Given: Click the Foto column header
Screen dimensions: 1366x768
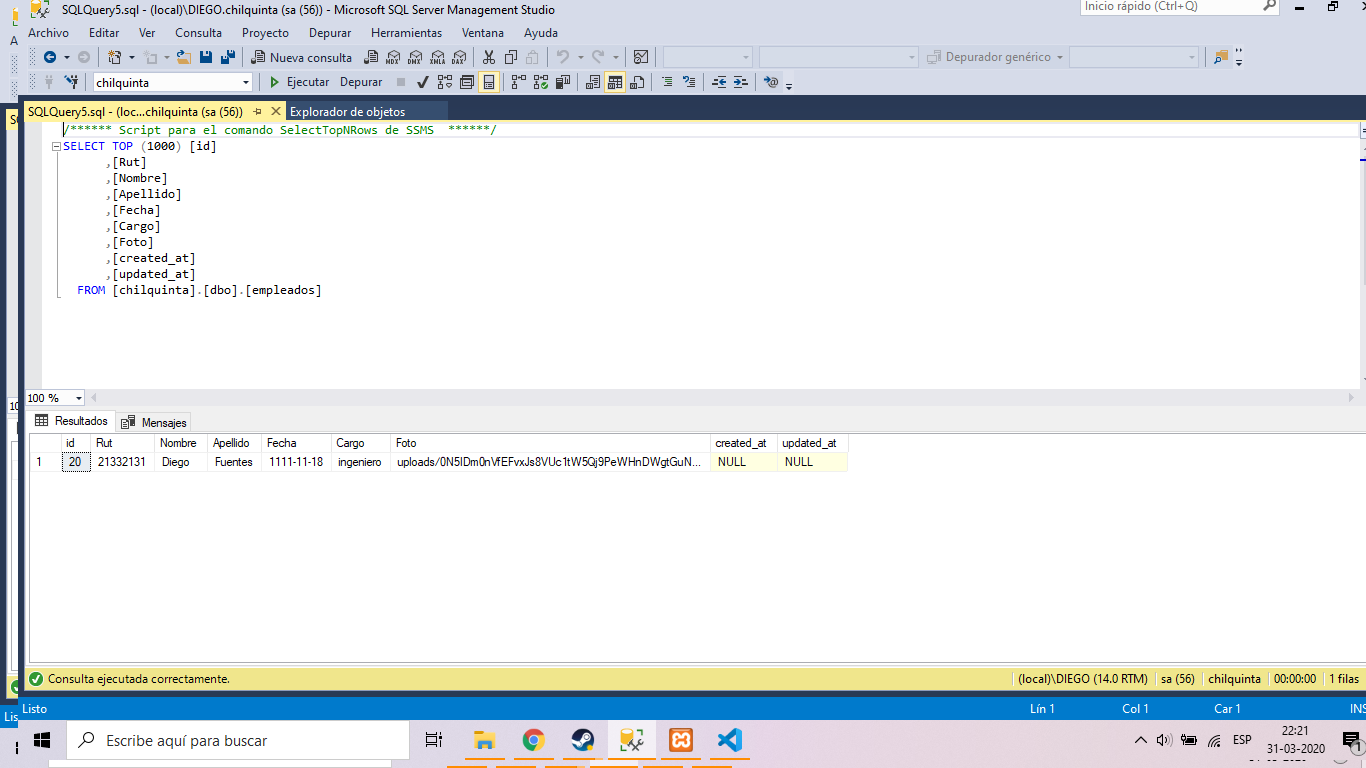Looking at the screenshot, I should tap(551, 443).
